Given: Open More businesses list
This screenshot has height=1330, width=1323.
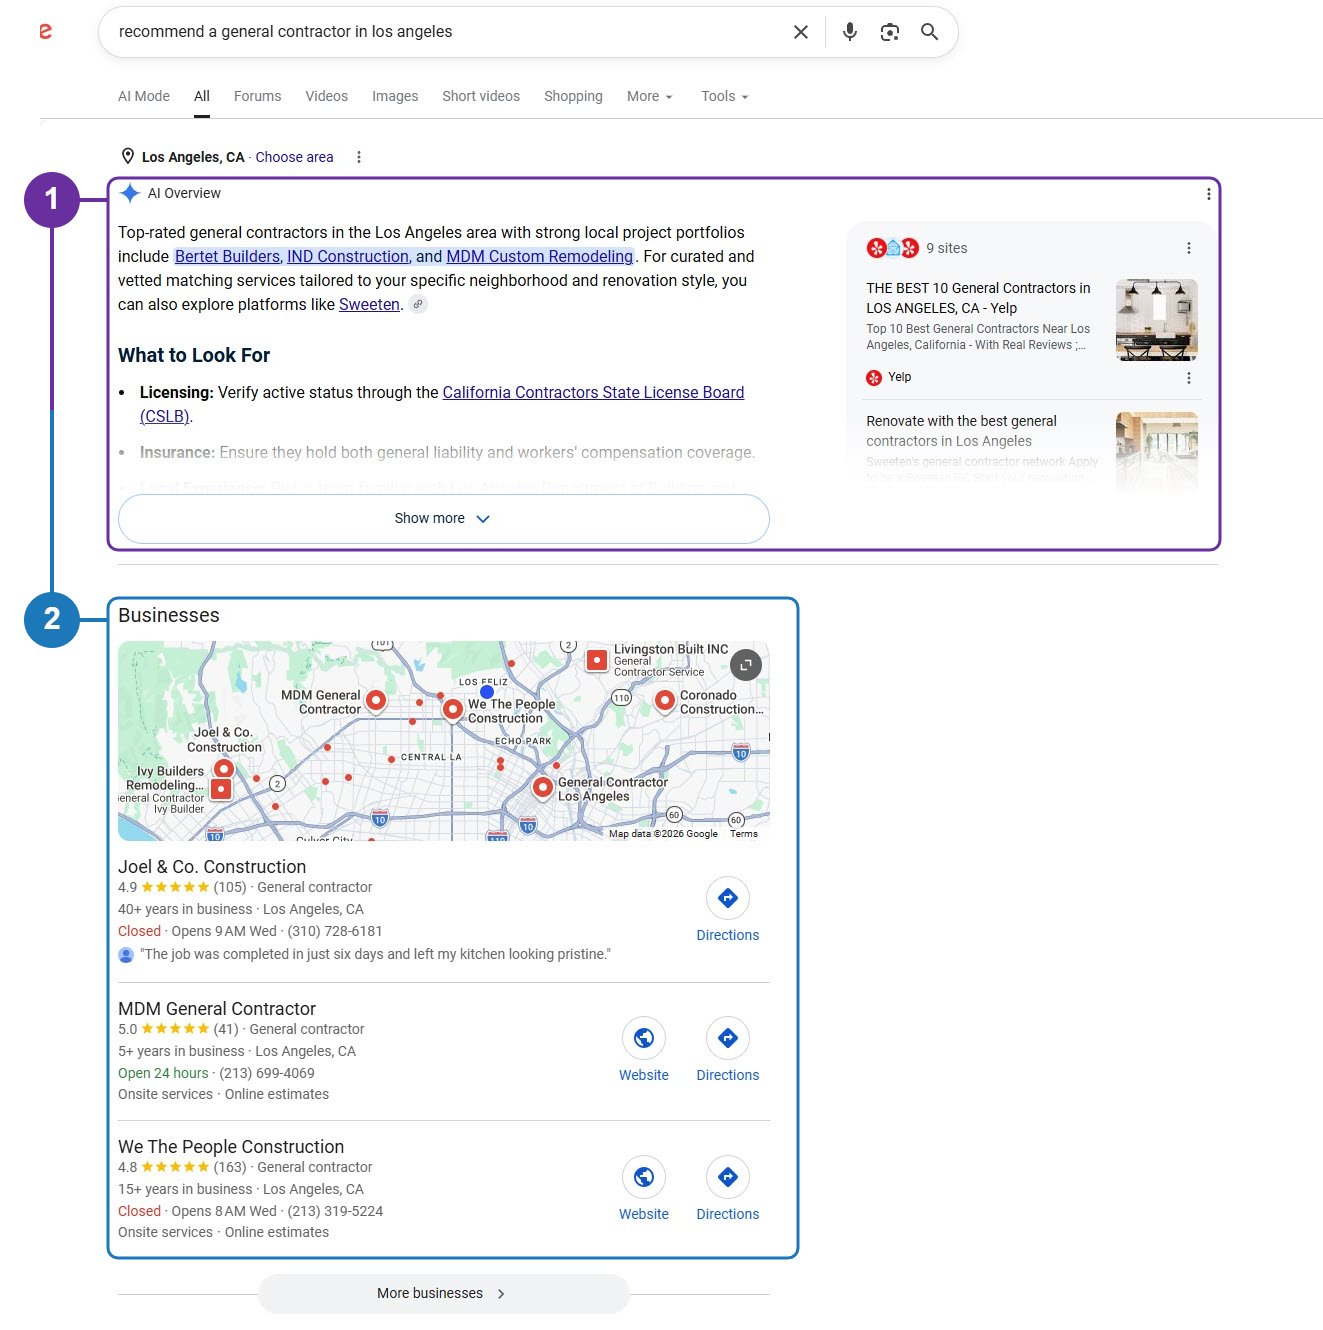Looking at the screenshot, I should 444,1293.
